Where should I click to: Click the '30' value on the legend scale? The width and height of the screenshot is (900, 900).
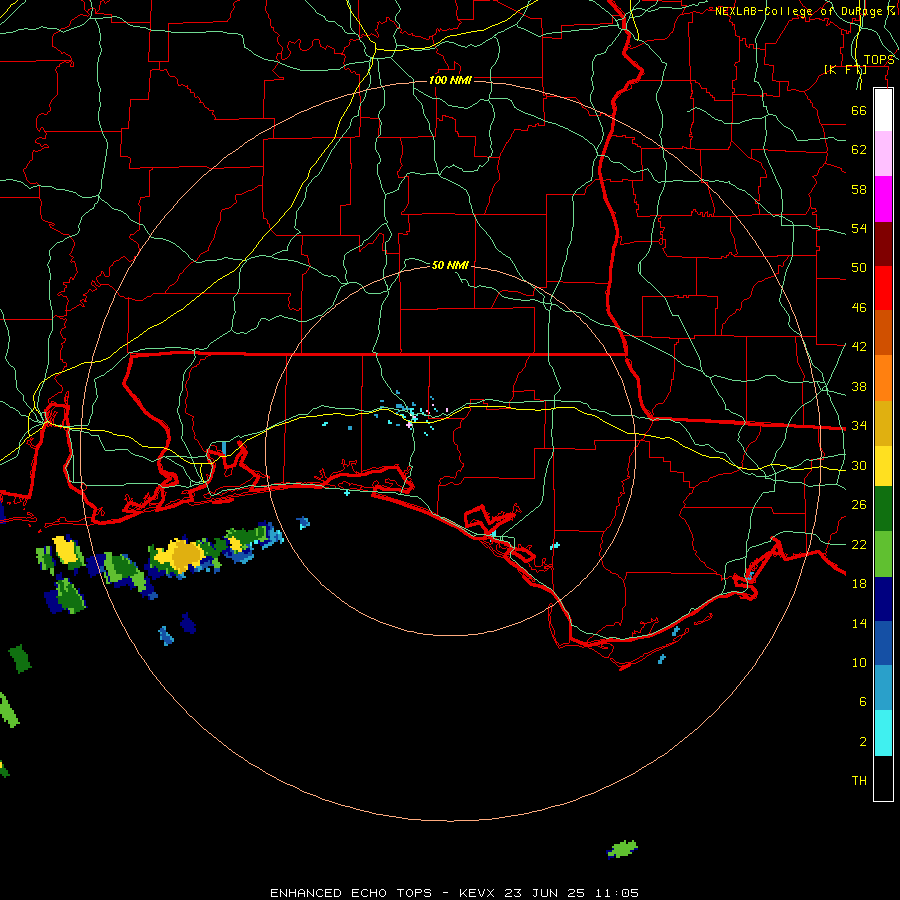coord(859,465)
